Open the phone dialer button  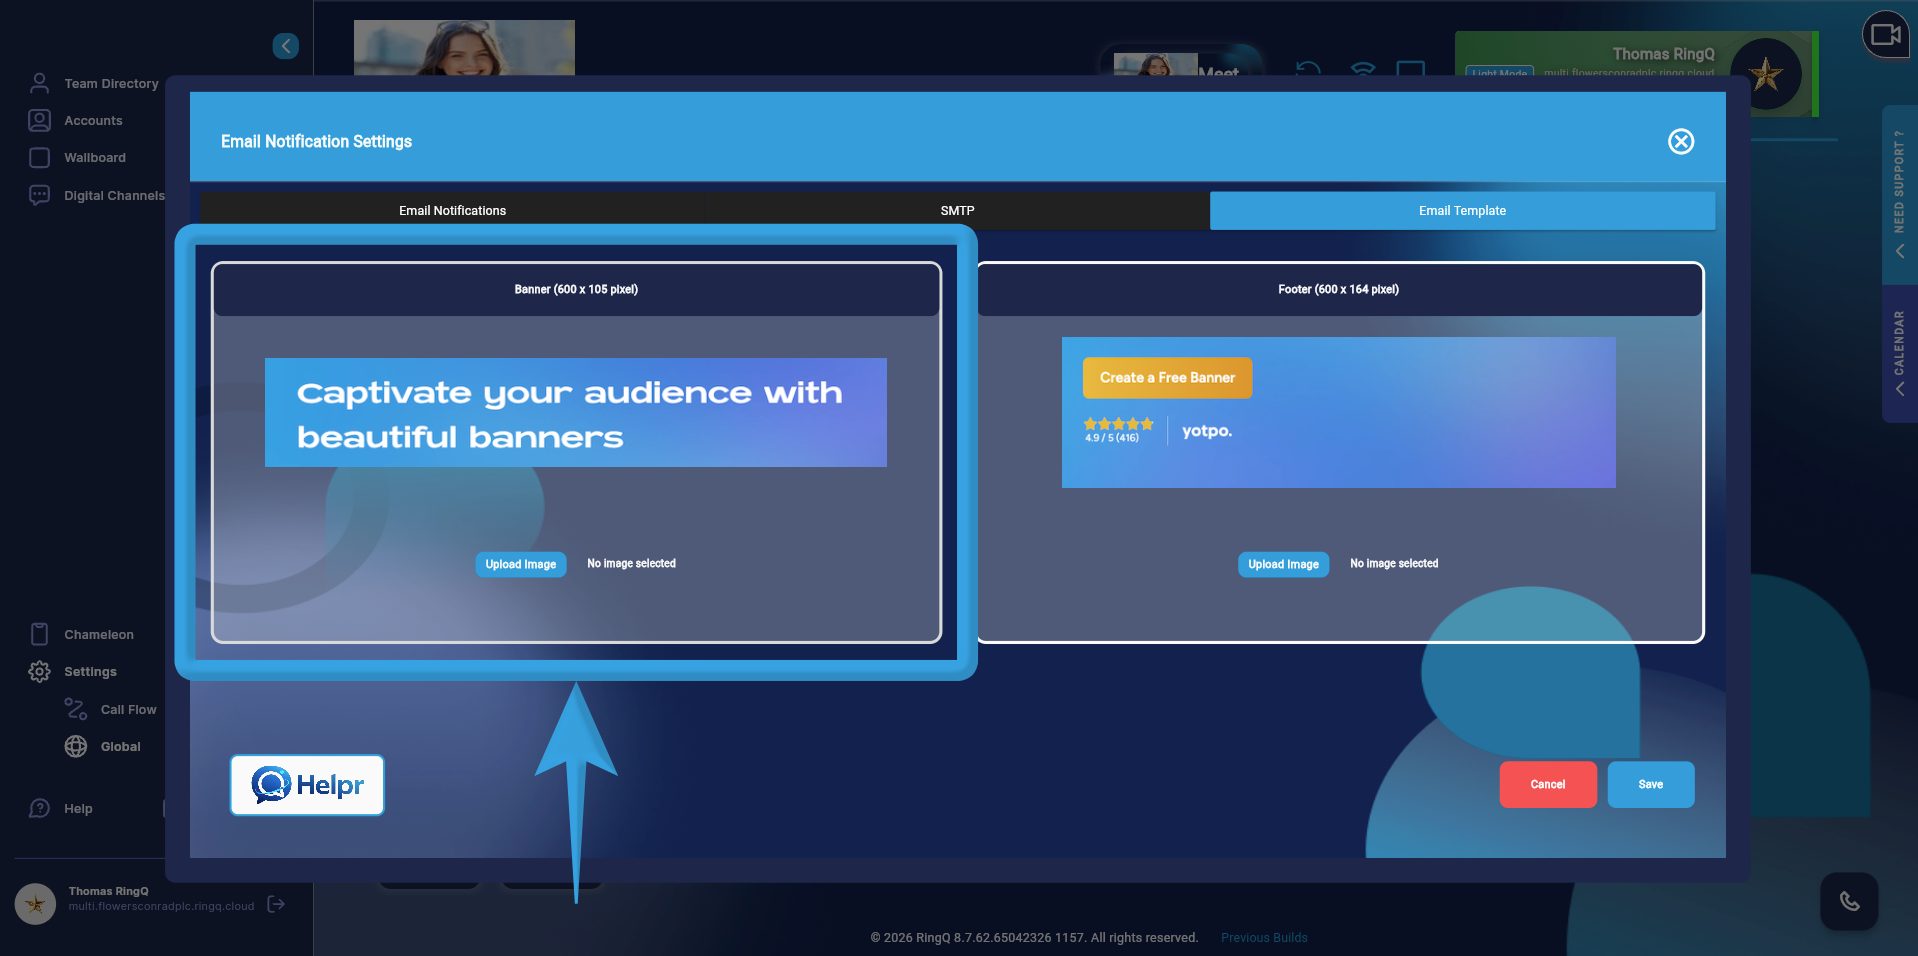[1850, 902]
